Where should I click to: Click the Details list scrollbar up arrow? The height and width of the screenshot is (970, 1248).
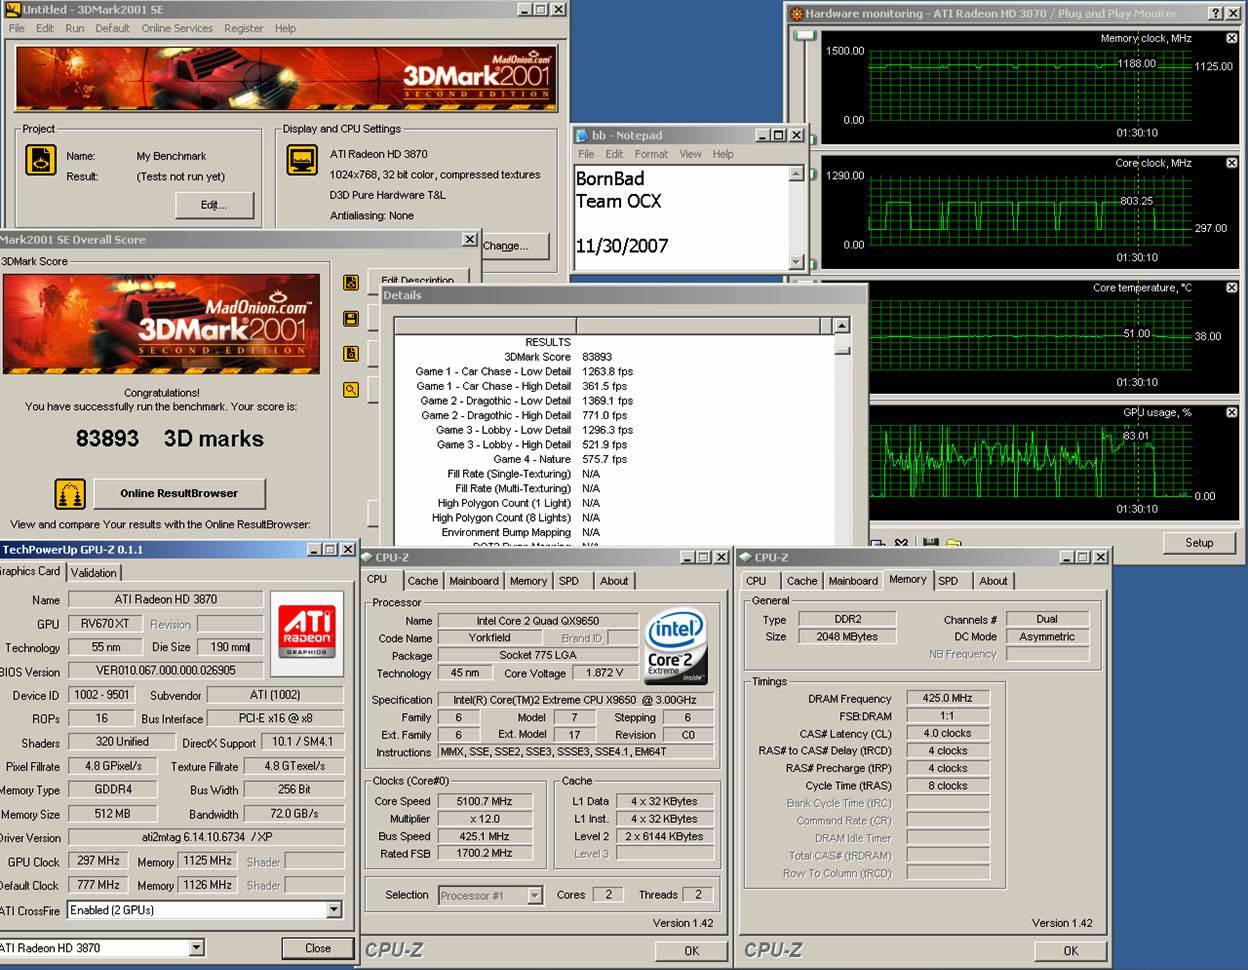(842, 326)
